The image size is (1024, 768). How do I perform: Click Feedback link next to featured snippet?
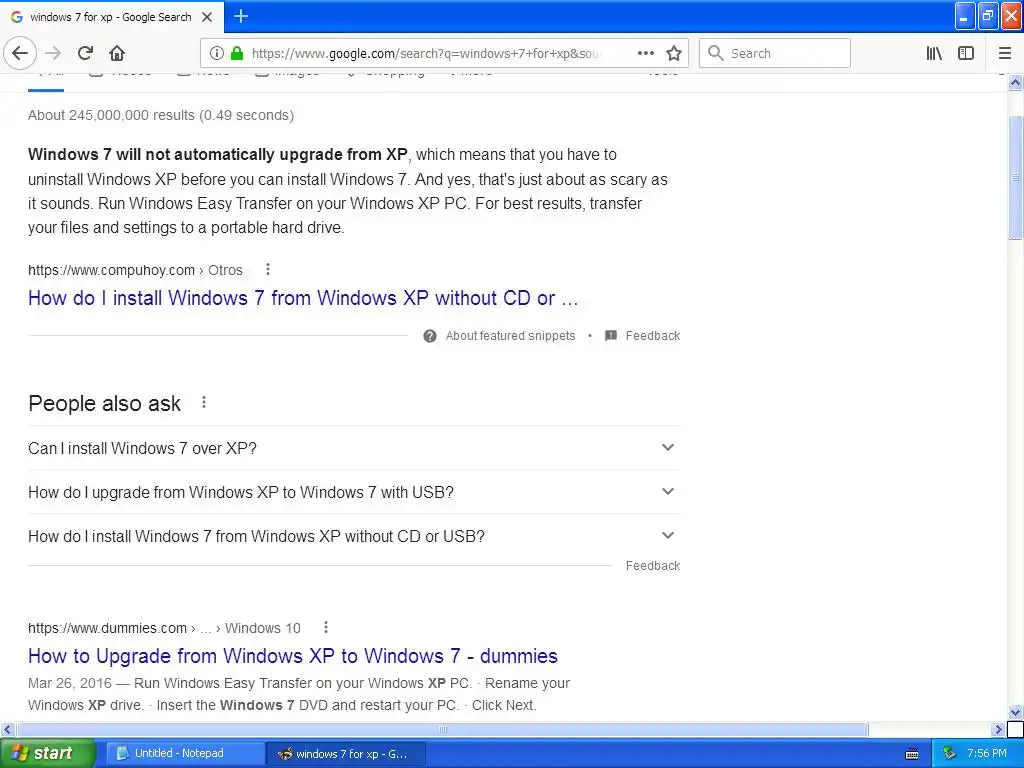(652, 336)
